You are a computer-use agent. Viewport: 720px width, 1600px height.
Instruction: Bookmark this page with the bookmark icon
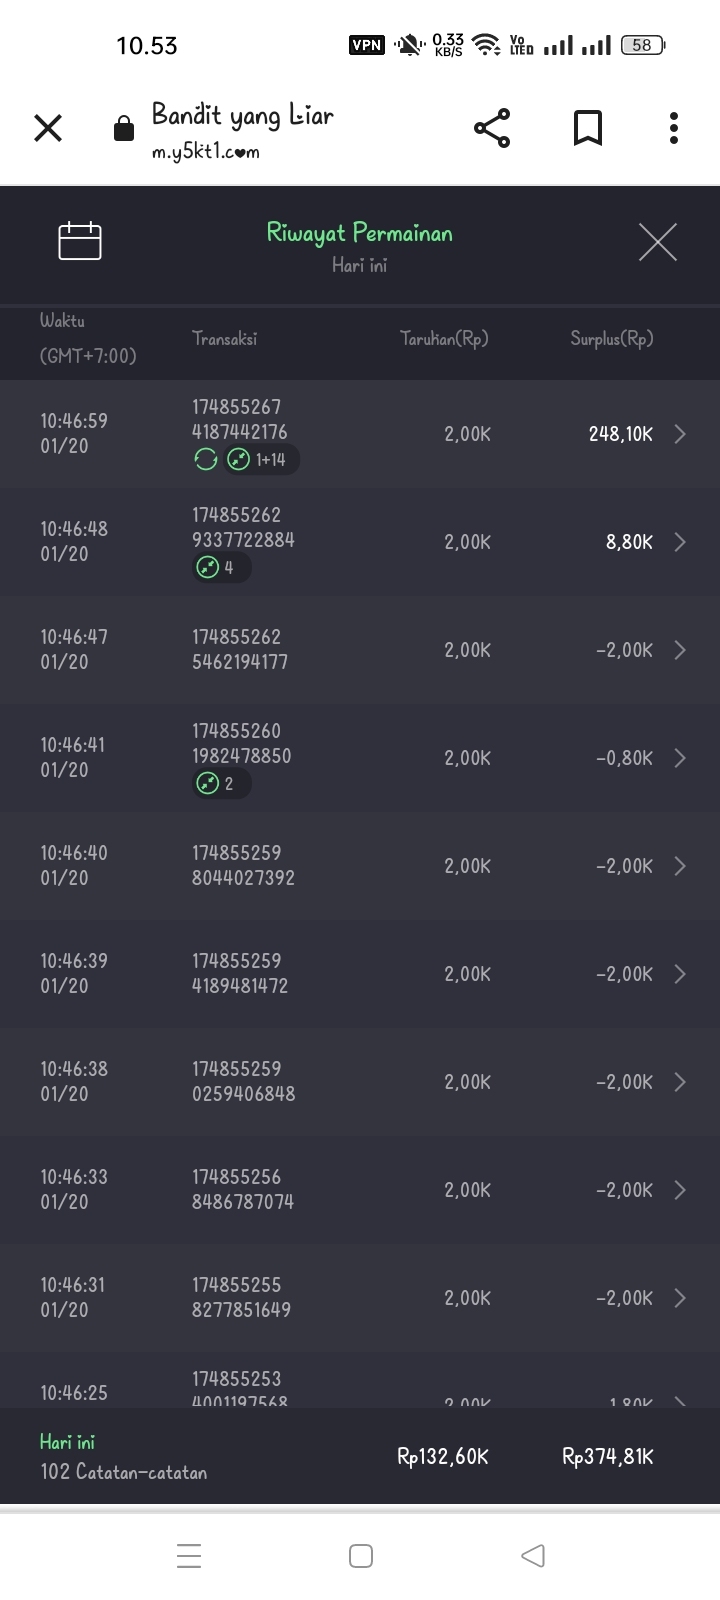587,128
